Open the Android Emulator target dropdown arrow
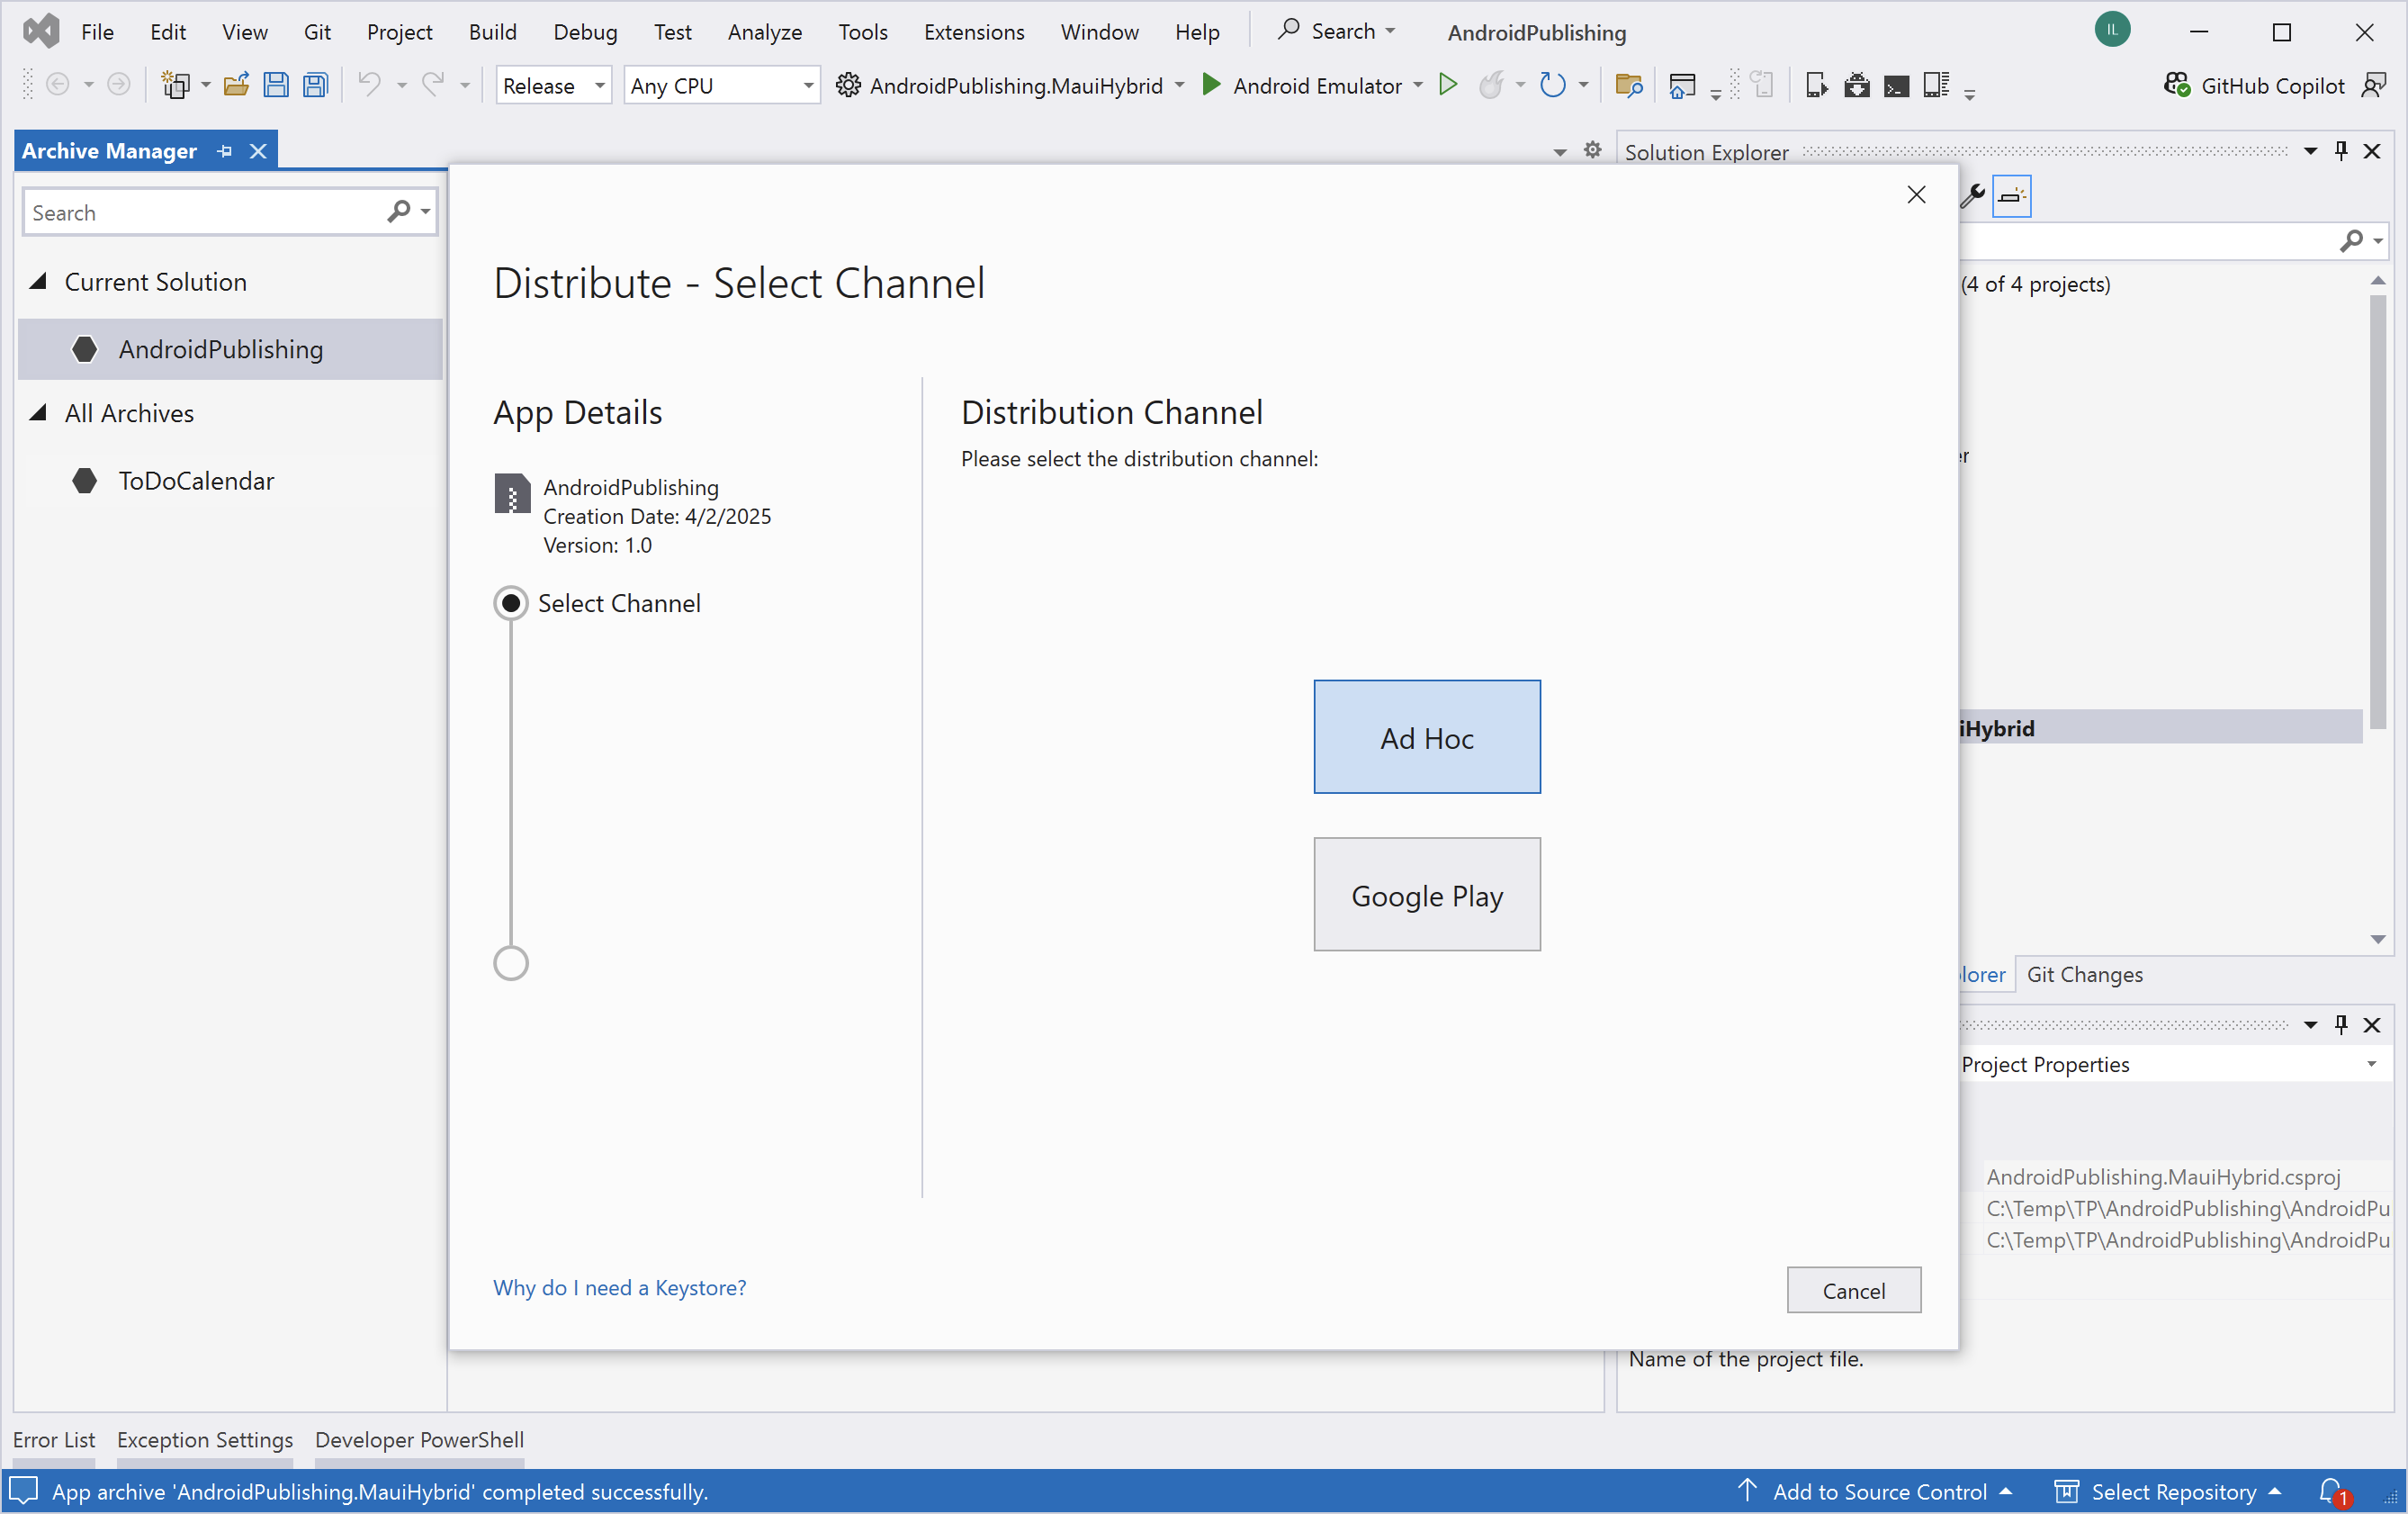 [x=1418, y=86]
